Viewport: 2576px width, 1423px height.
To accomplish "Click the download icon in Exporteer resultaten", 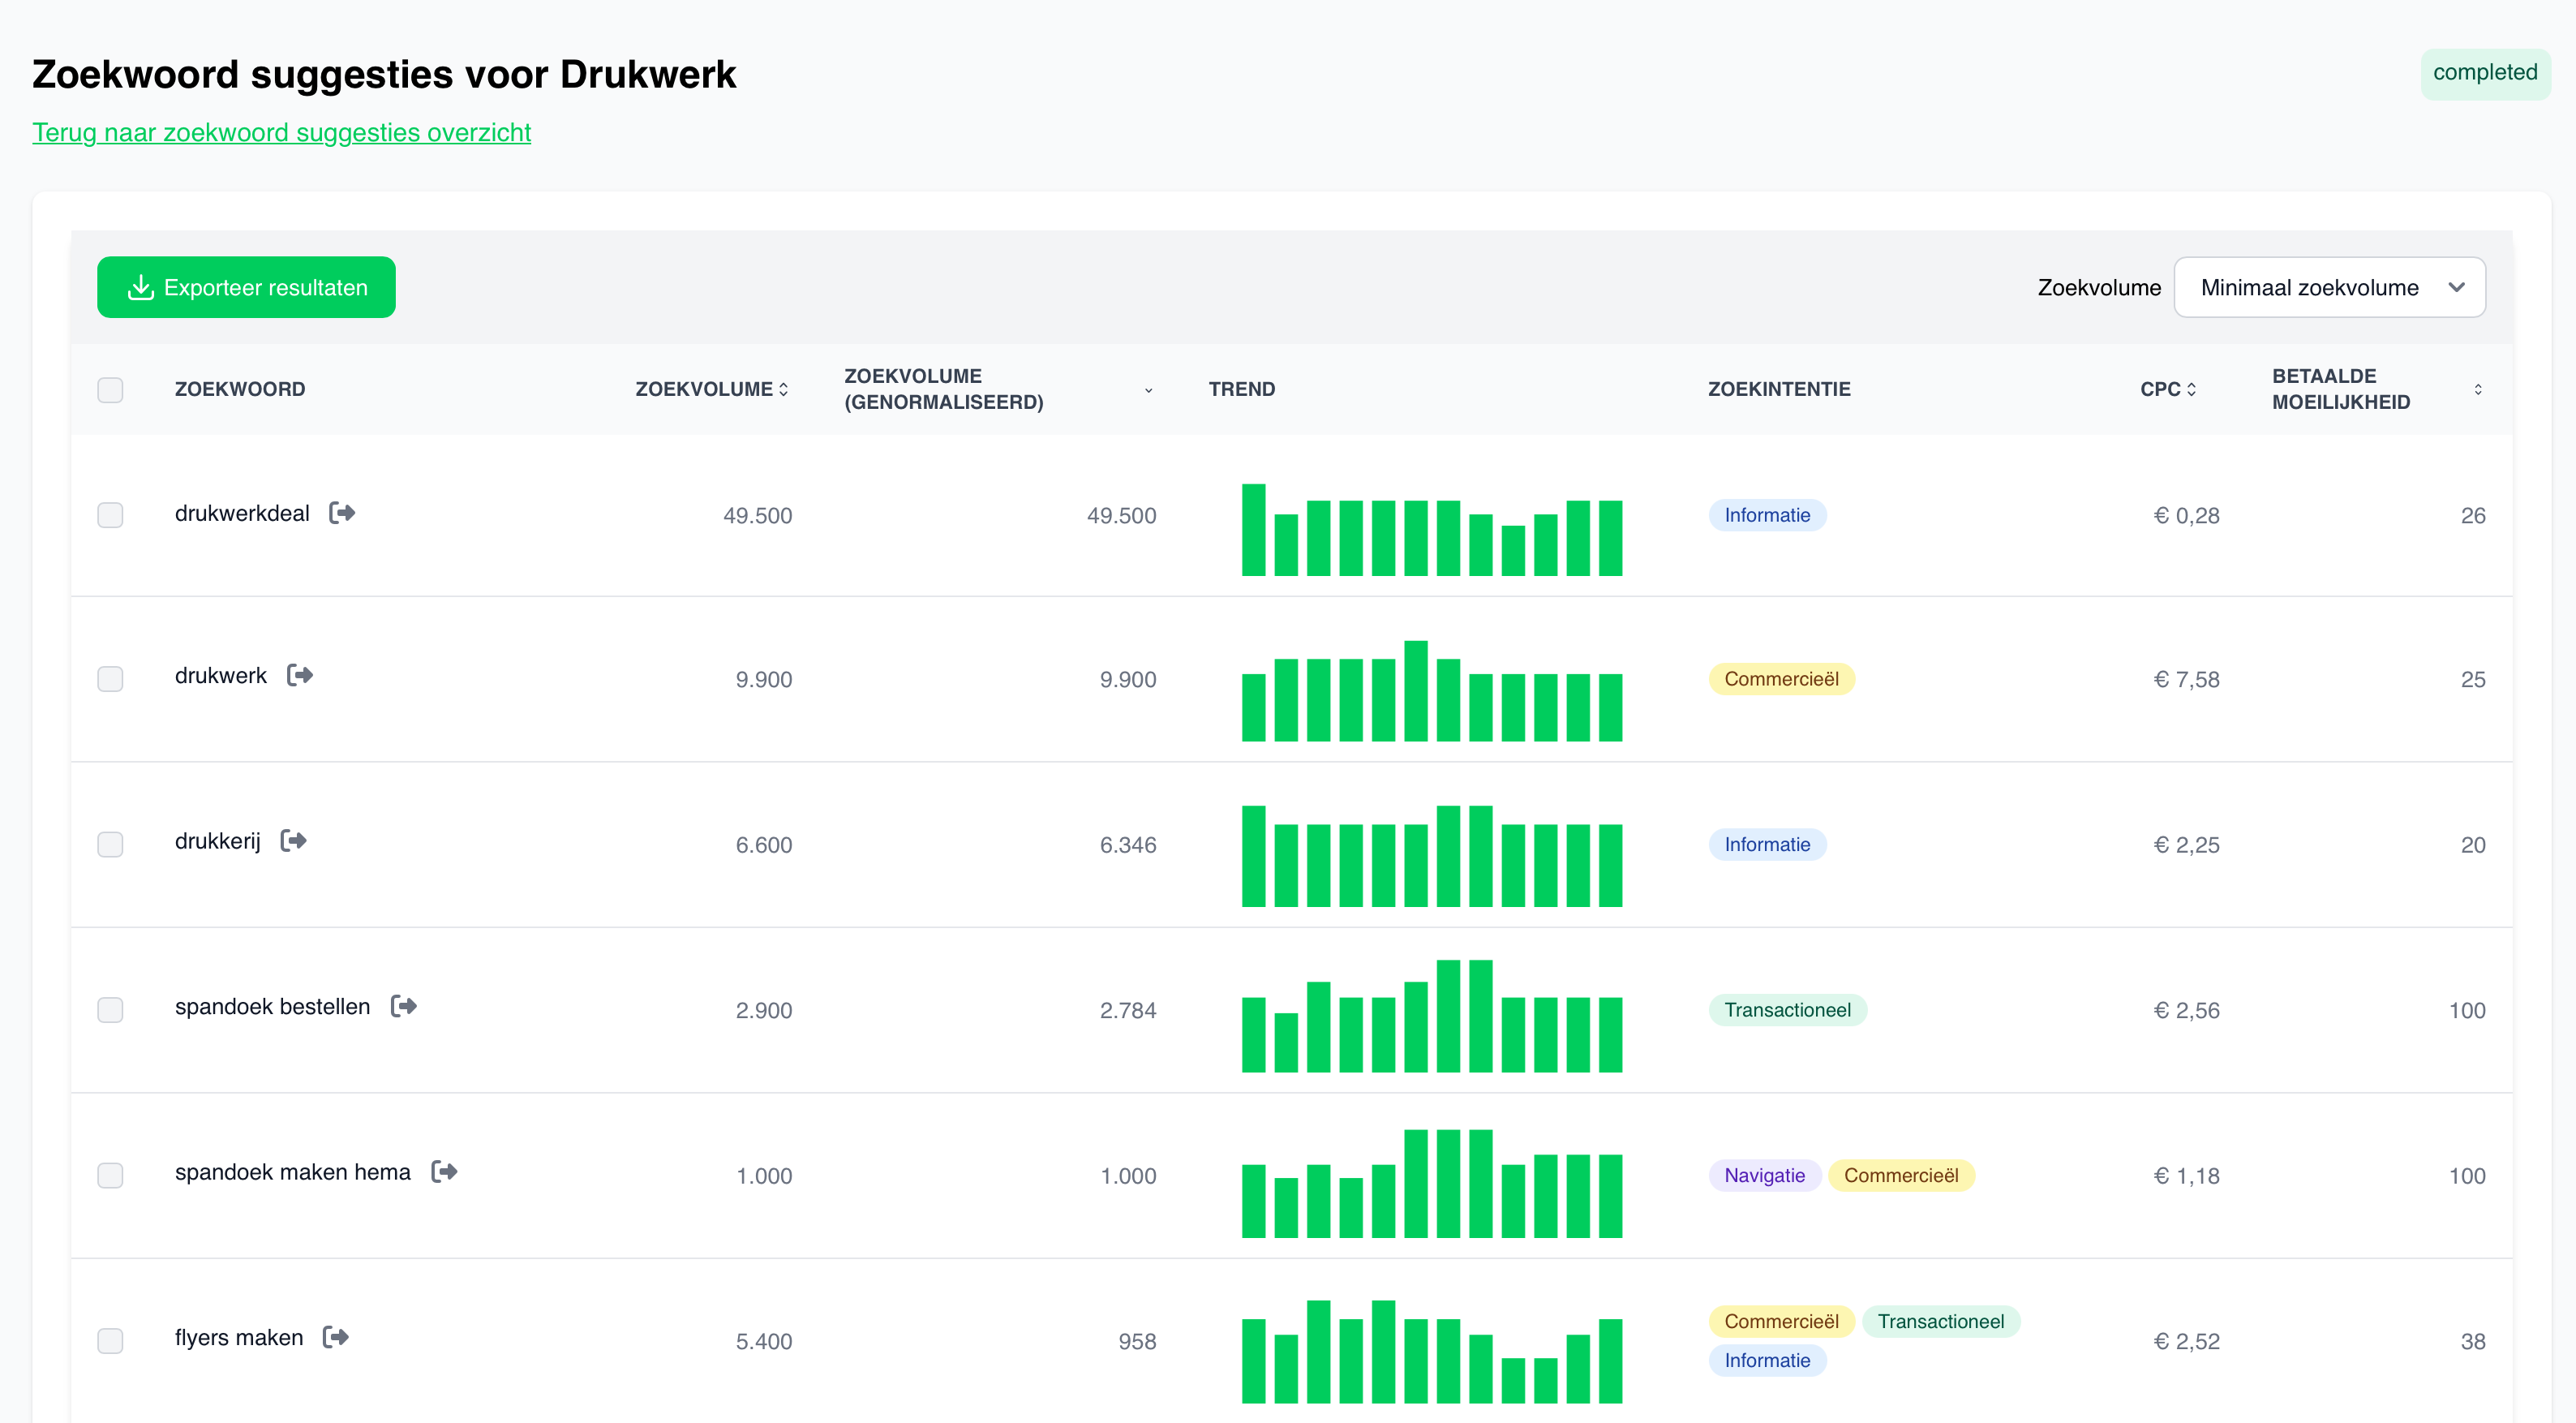I will (x=141, y=288).
